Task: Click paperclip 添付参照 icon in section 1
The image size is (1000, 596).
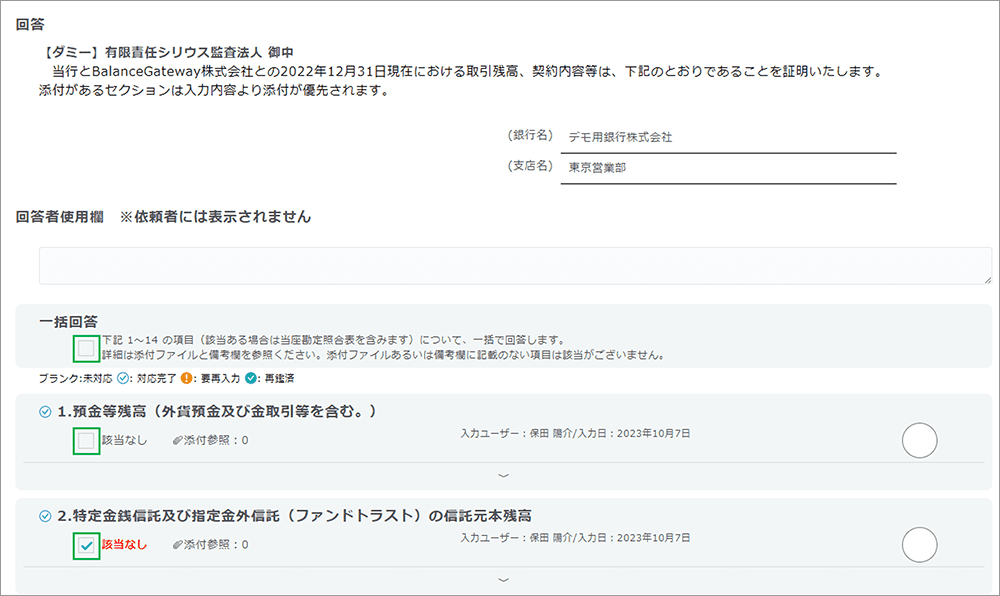Action: pyautogui.click(x=178, y=440)
